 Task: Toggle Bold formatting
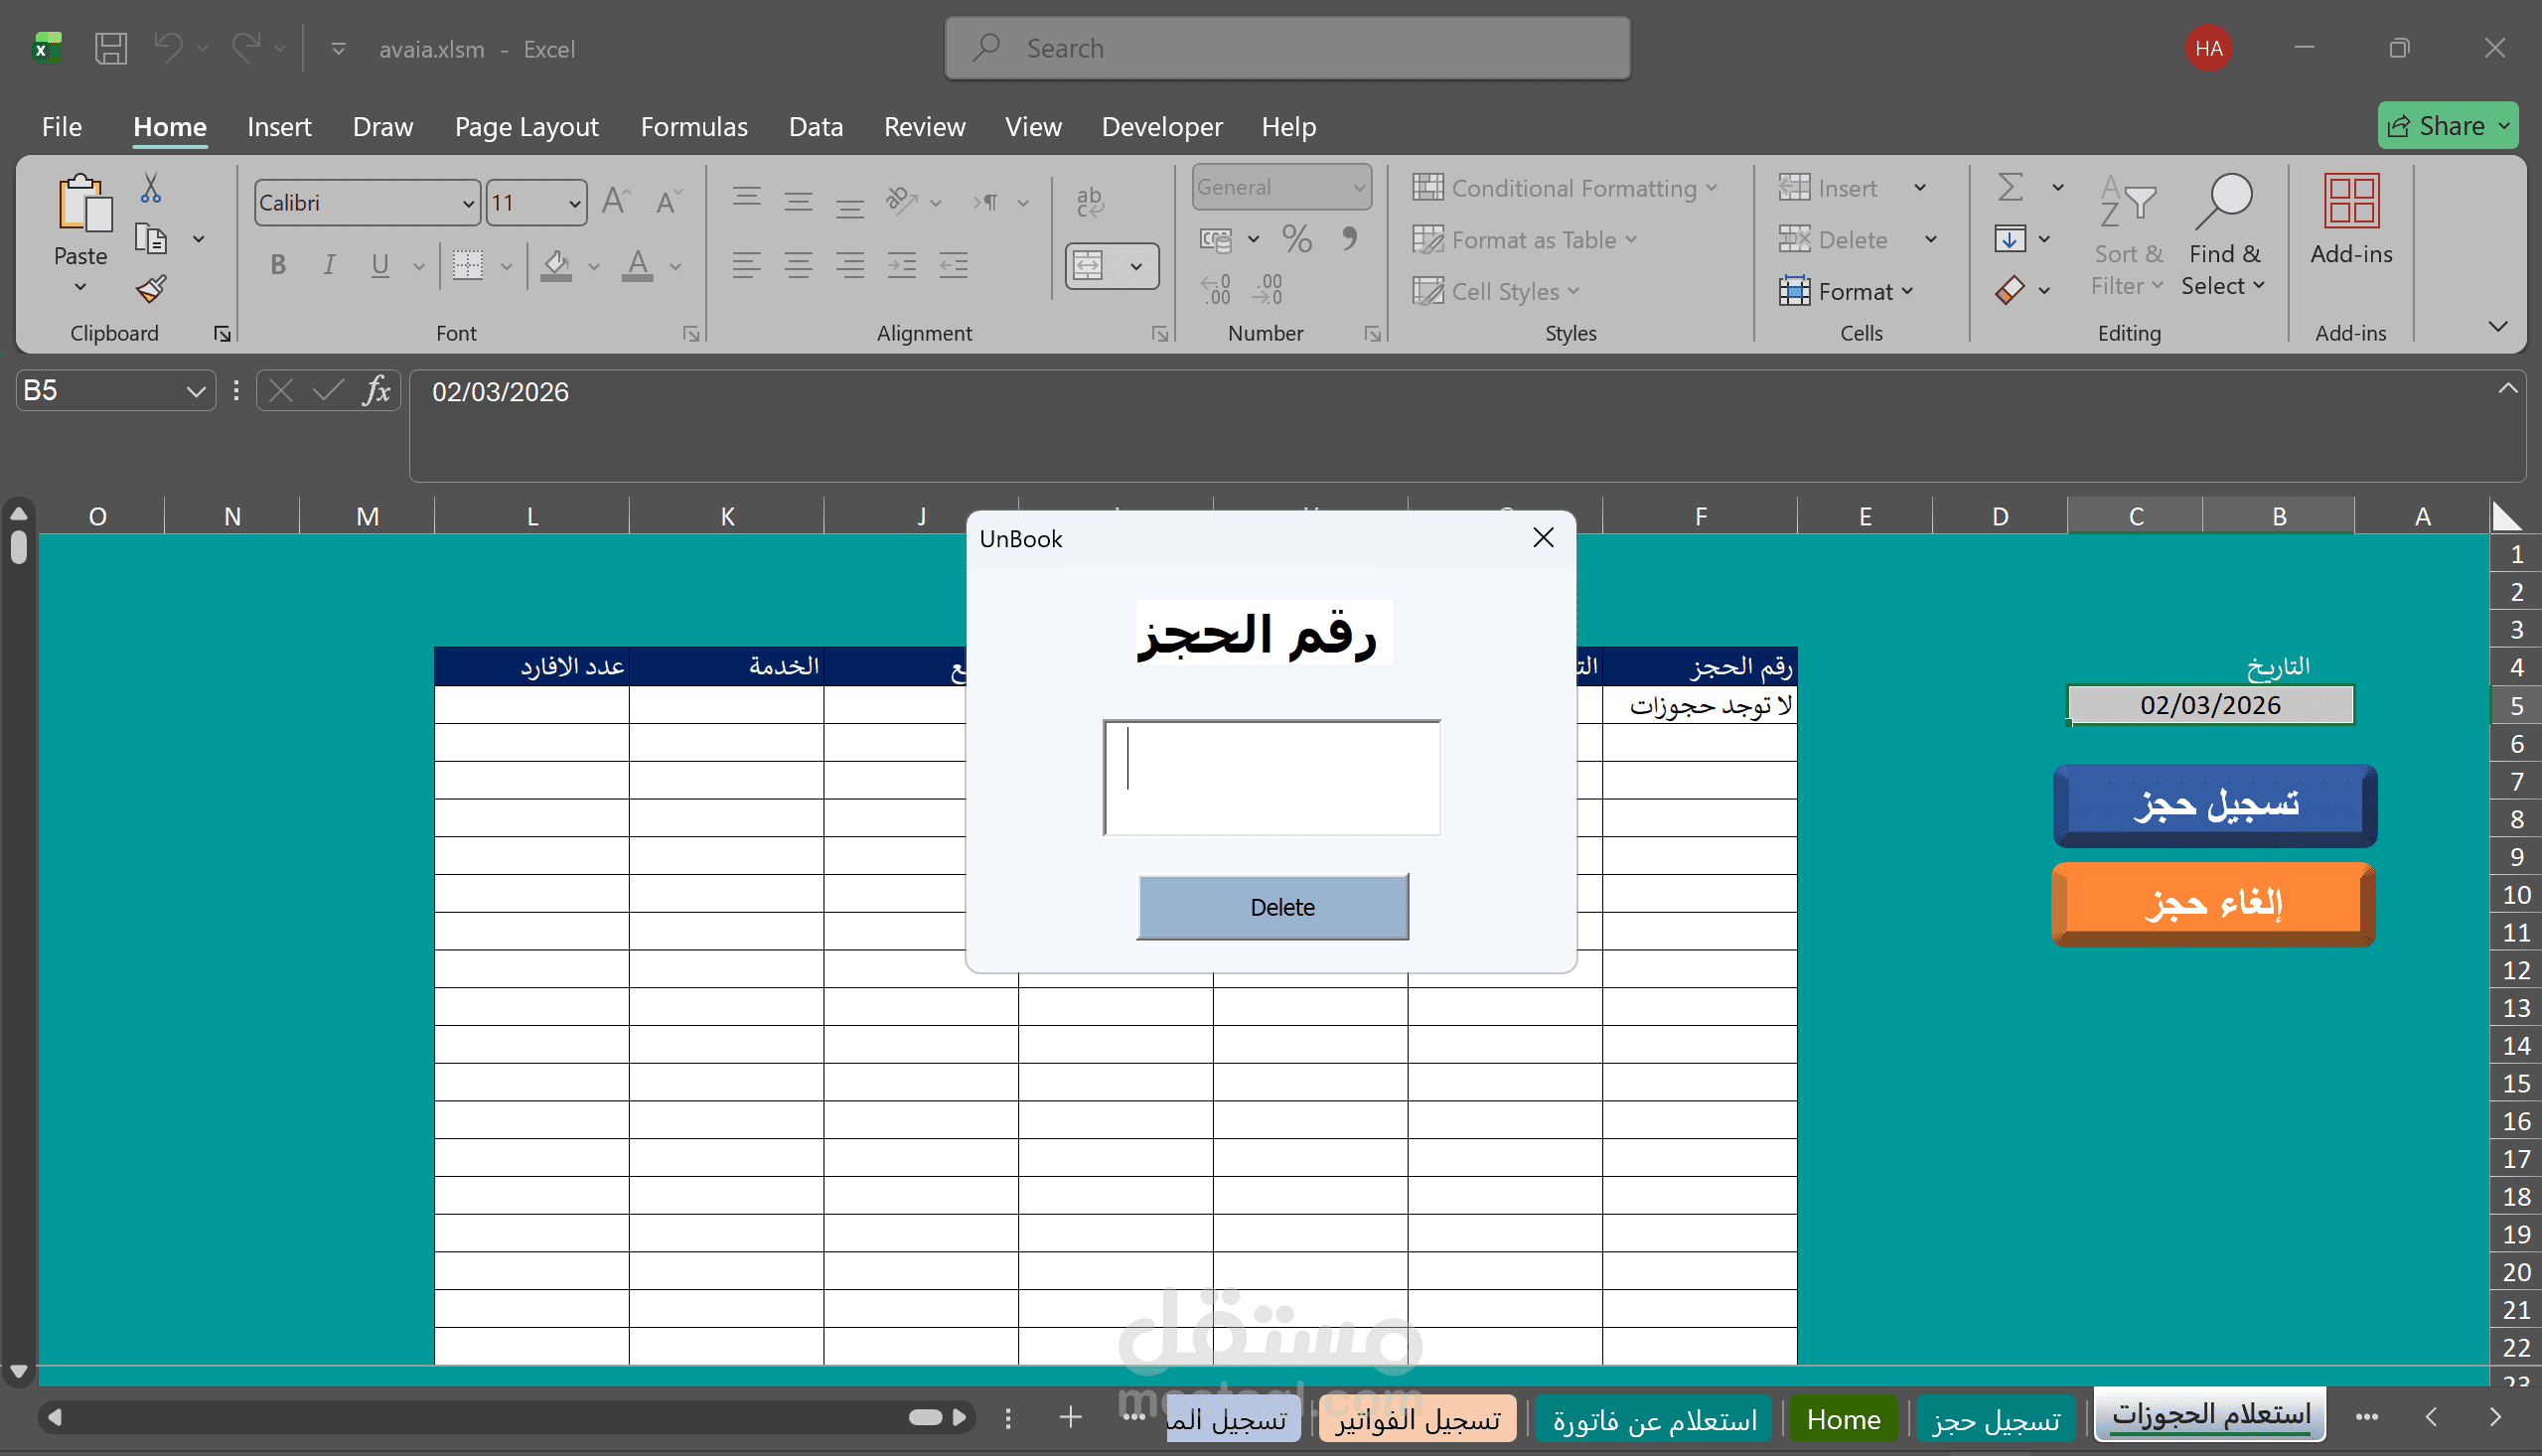278,265
